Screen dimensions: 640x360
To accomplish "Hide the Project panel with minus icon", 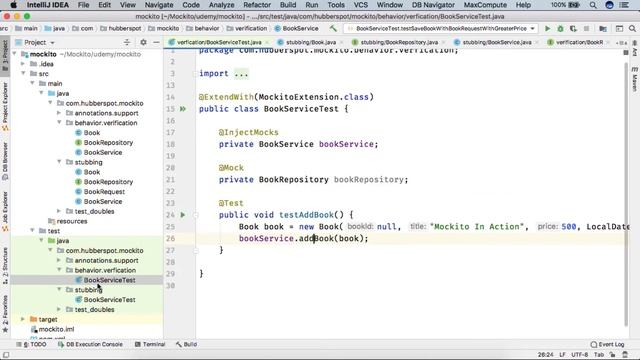I will tap(156, 42).
